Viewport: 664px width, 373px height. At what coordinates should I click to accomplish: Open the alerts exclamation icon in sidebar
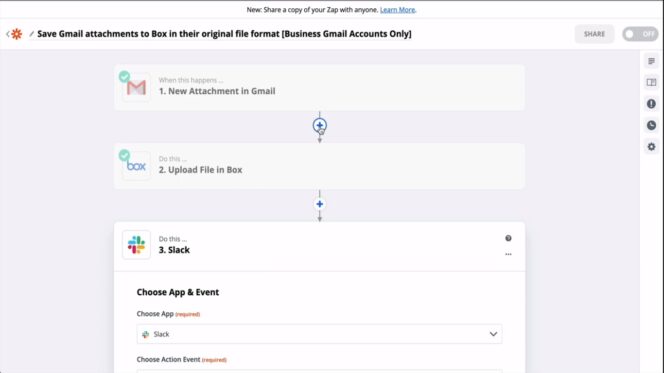[x=651, y=104]
